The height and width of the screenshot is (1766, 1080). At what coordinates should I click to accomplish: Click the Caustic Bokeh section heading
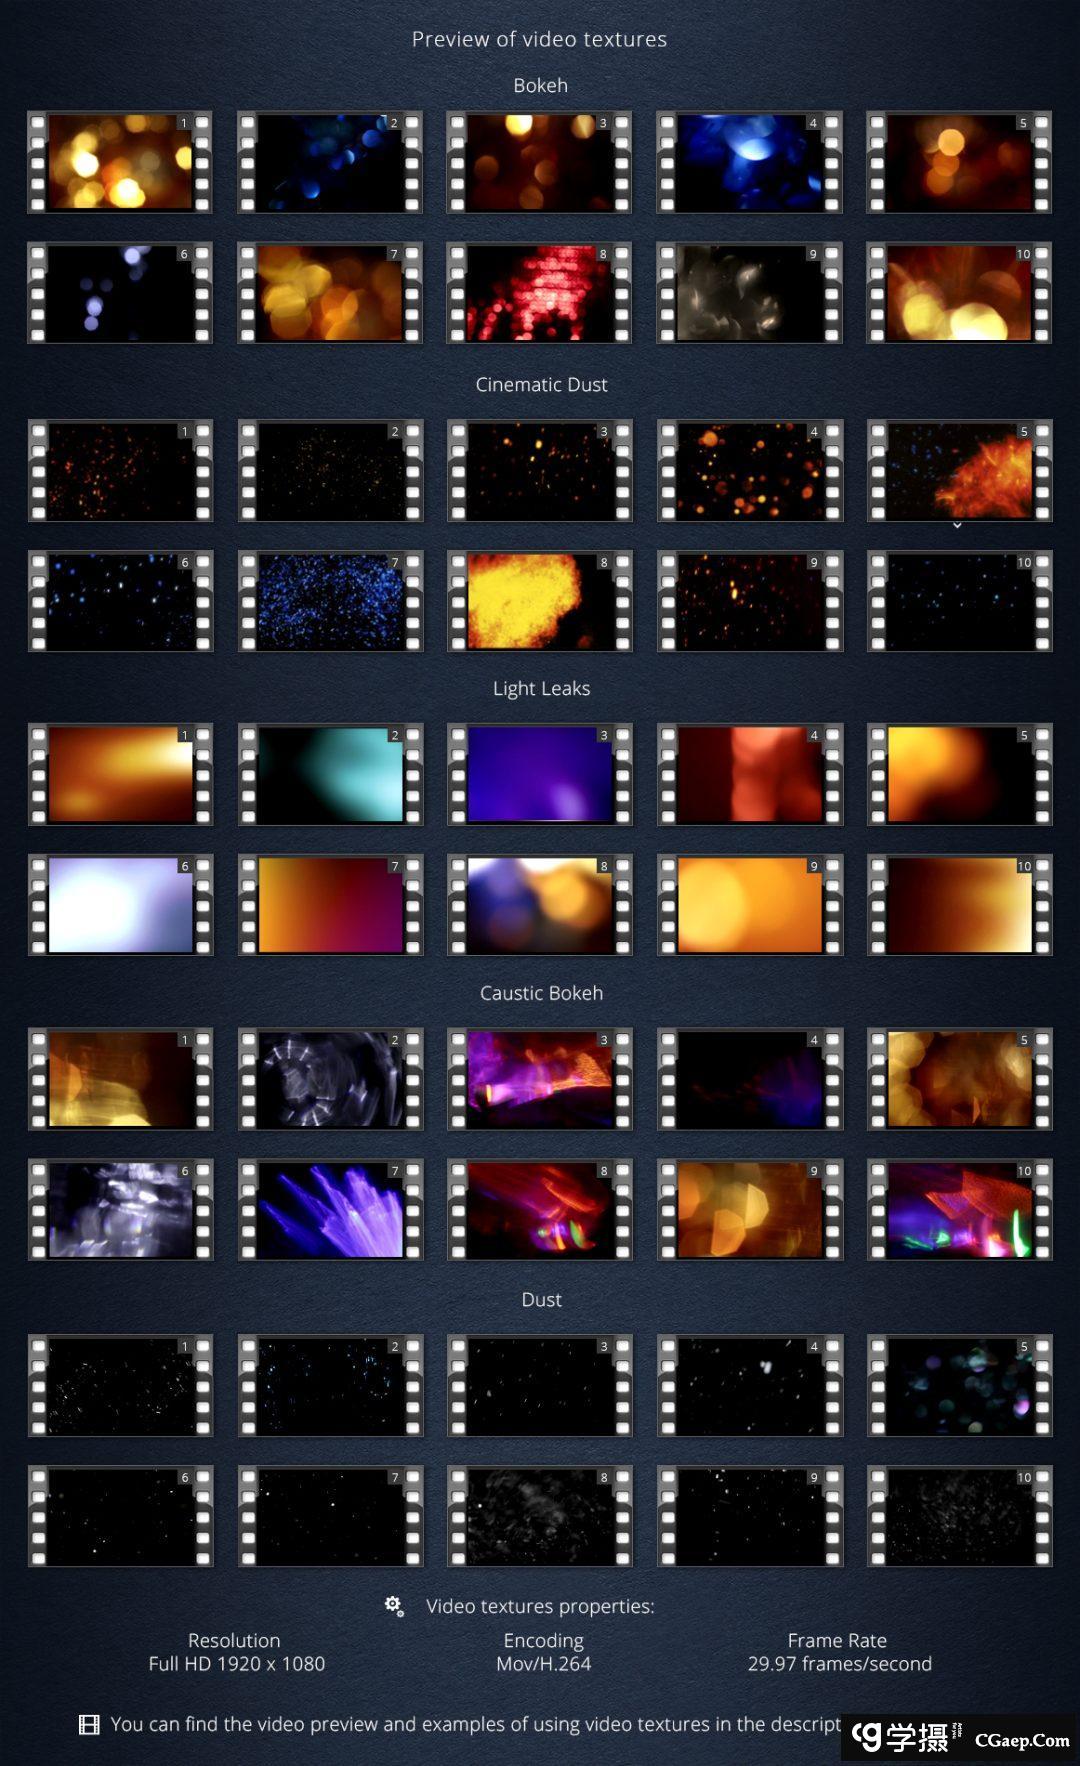tap(541, 993)
